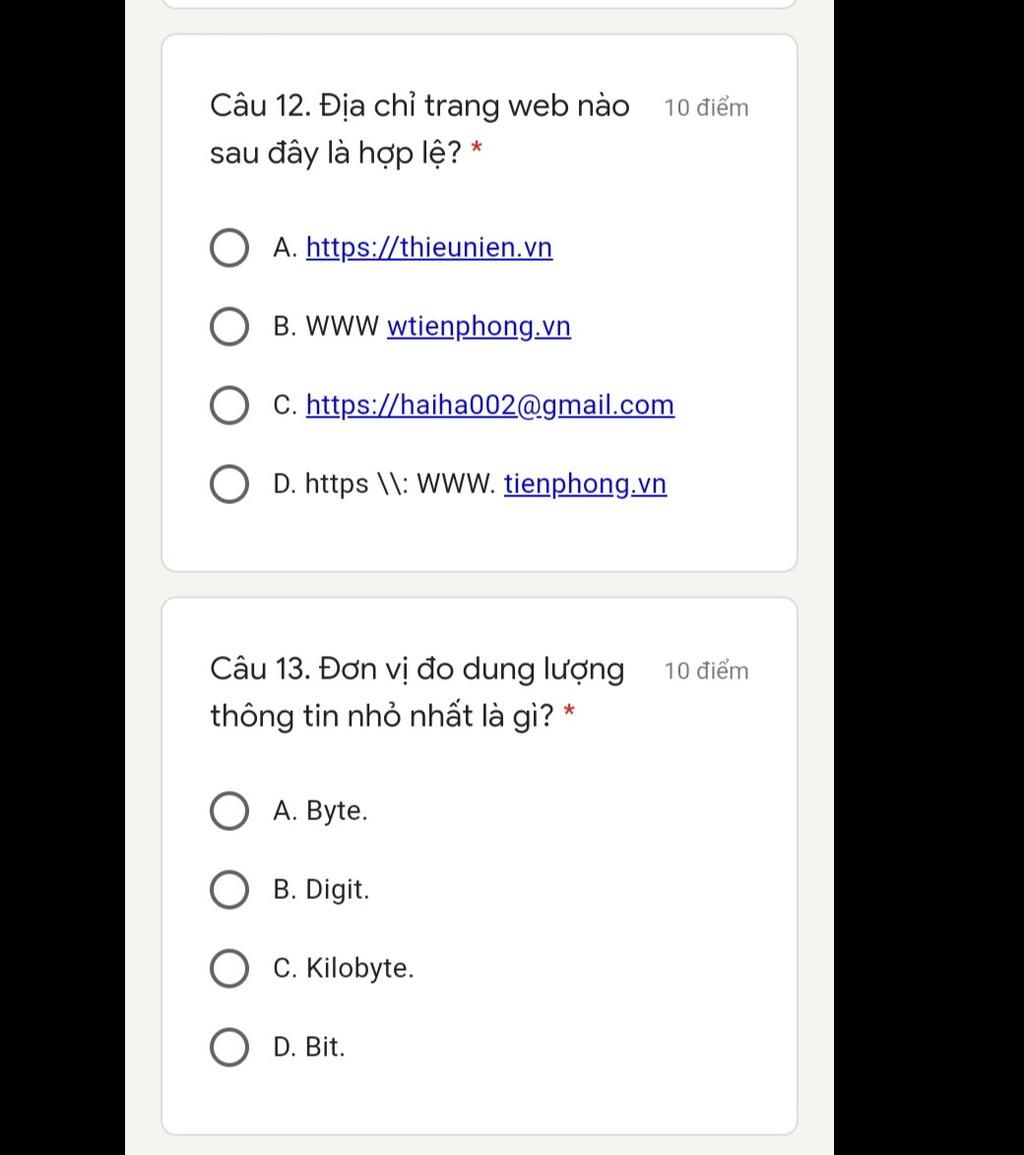1024x1155 pixels.
Task: Select the Digit radio option
Action: pos(229,890)
